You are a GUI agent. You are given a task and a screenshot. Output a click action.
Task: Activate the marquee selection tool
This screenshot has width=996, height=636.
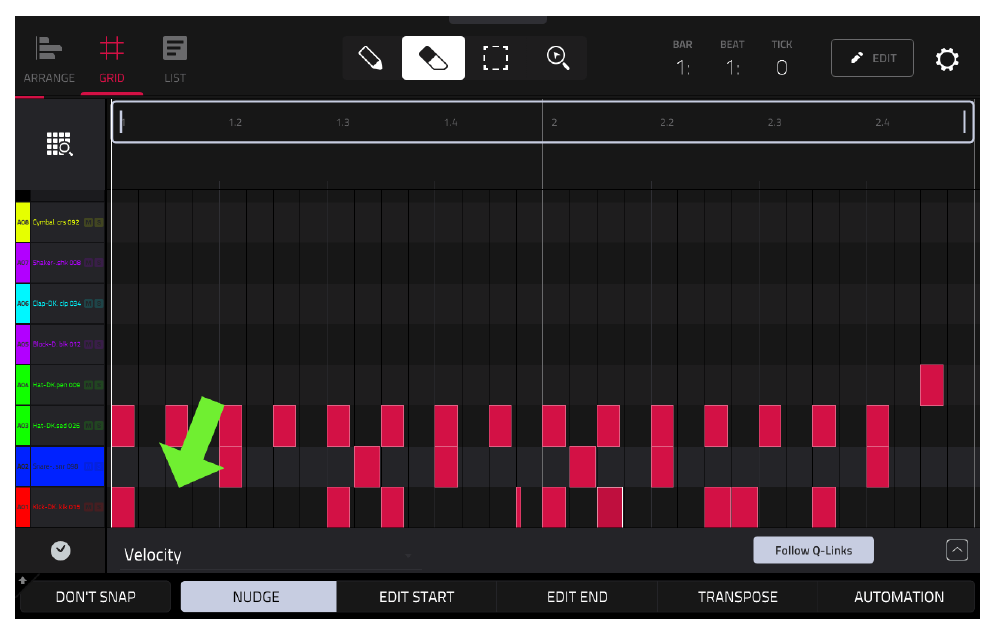point(495,58)
